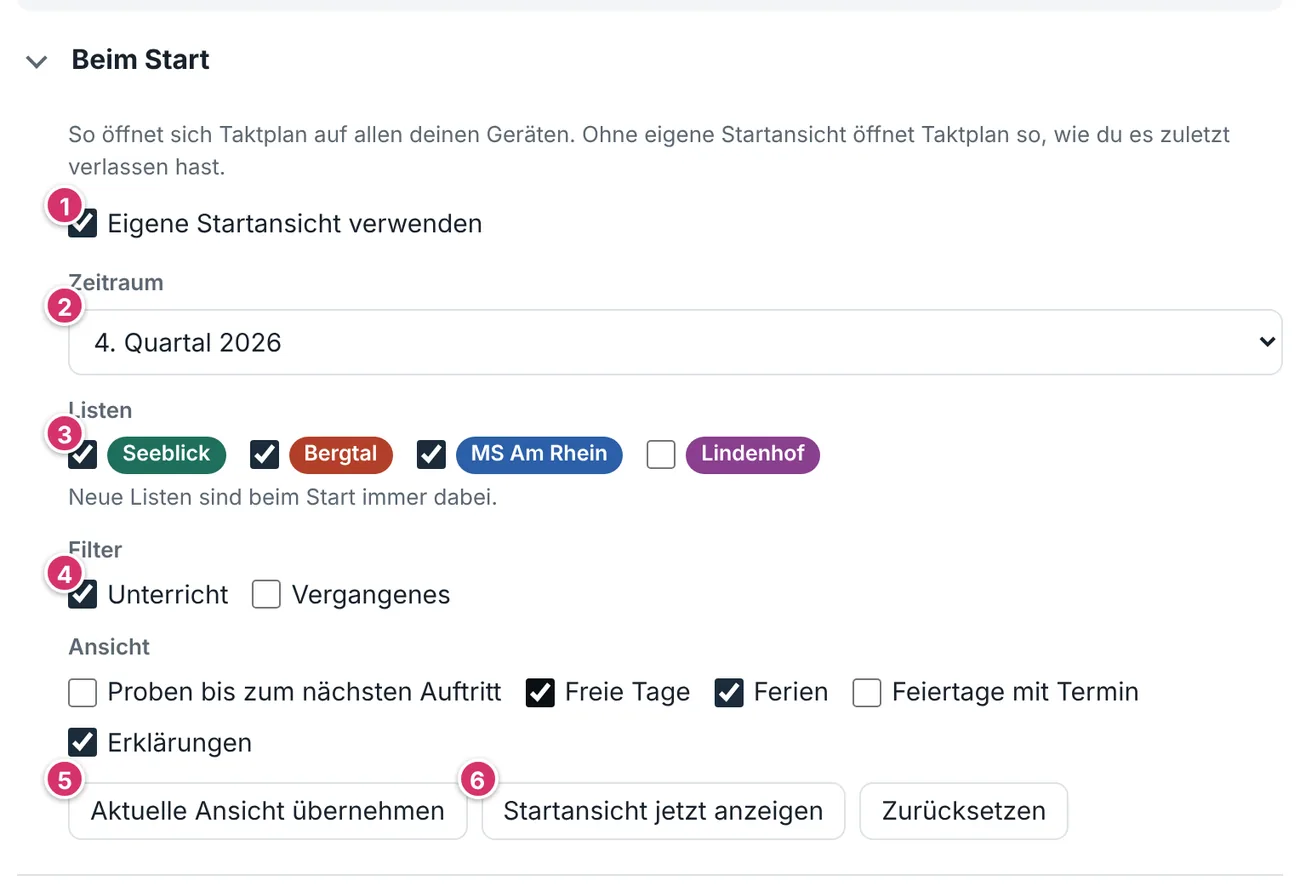Open the Zeitraum dropdown showing 4. Quartal 2026
The height and width of the screenshot is (892, 1300).
pos(675,342)
